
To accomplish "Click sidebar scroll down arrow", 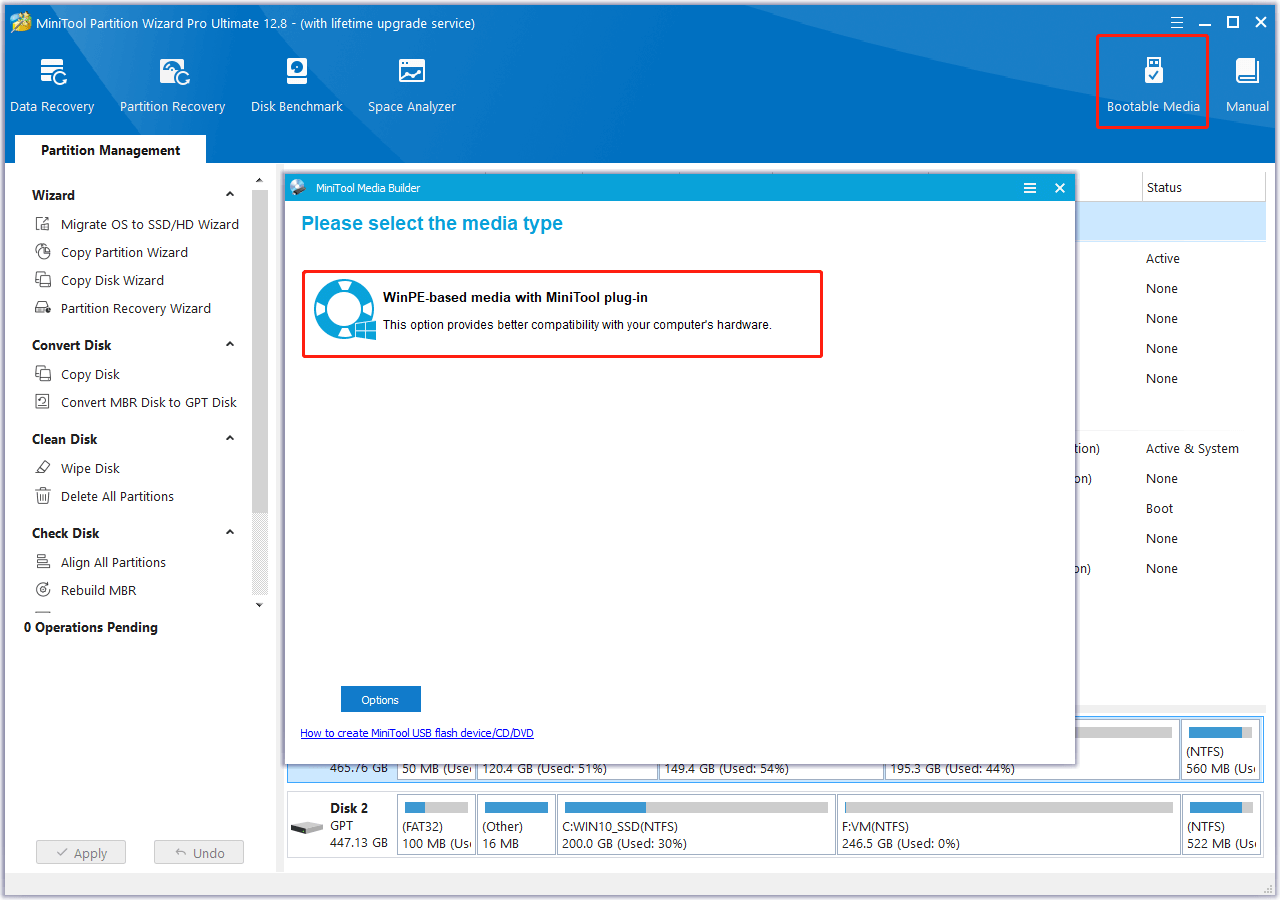I will point(260,605).
